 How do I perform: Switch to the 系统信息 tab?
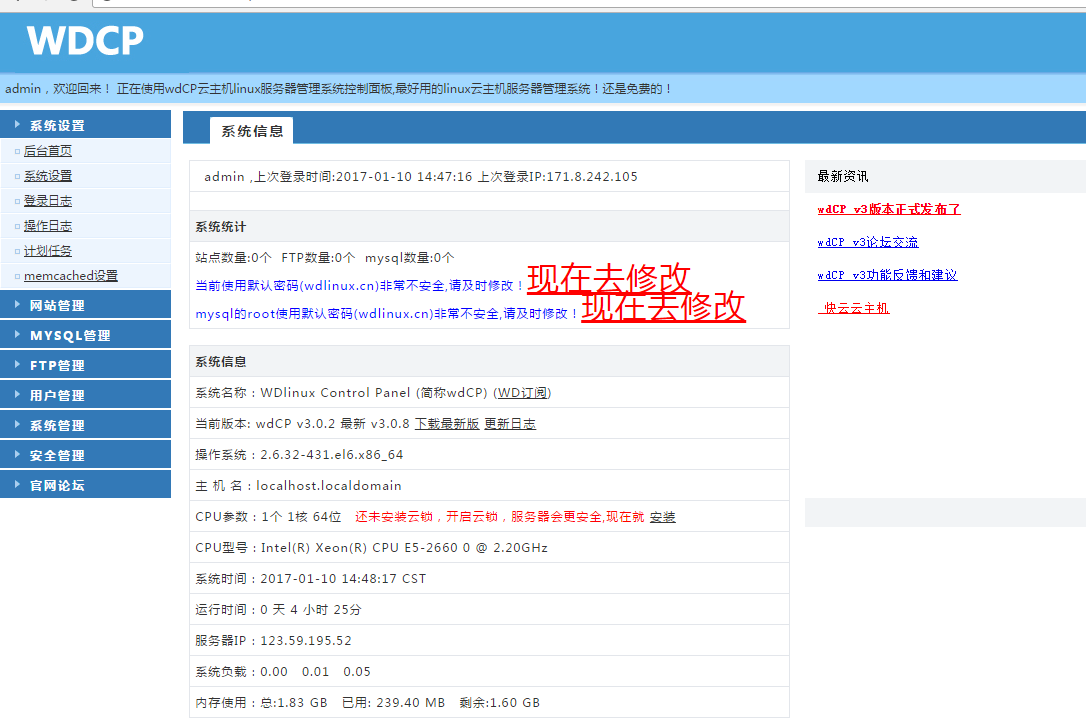pos(250,128)
